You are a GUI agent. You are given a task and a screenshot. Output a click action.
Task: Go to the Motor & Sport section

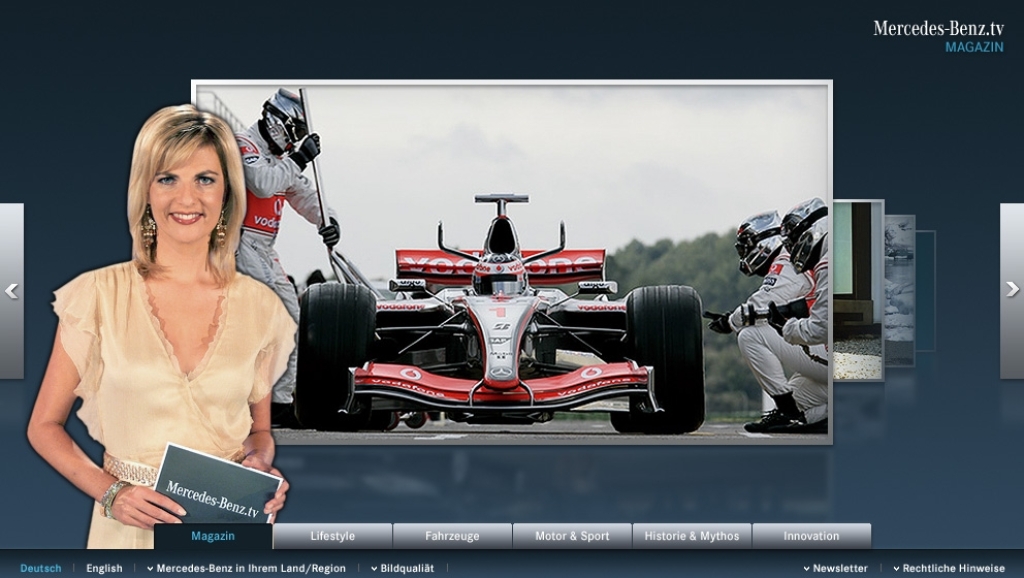tap(571, 536)
